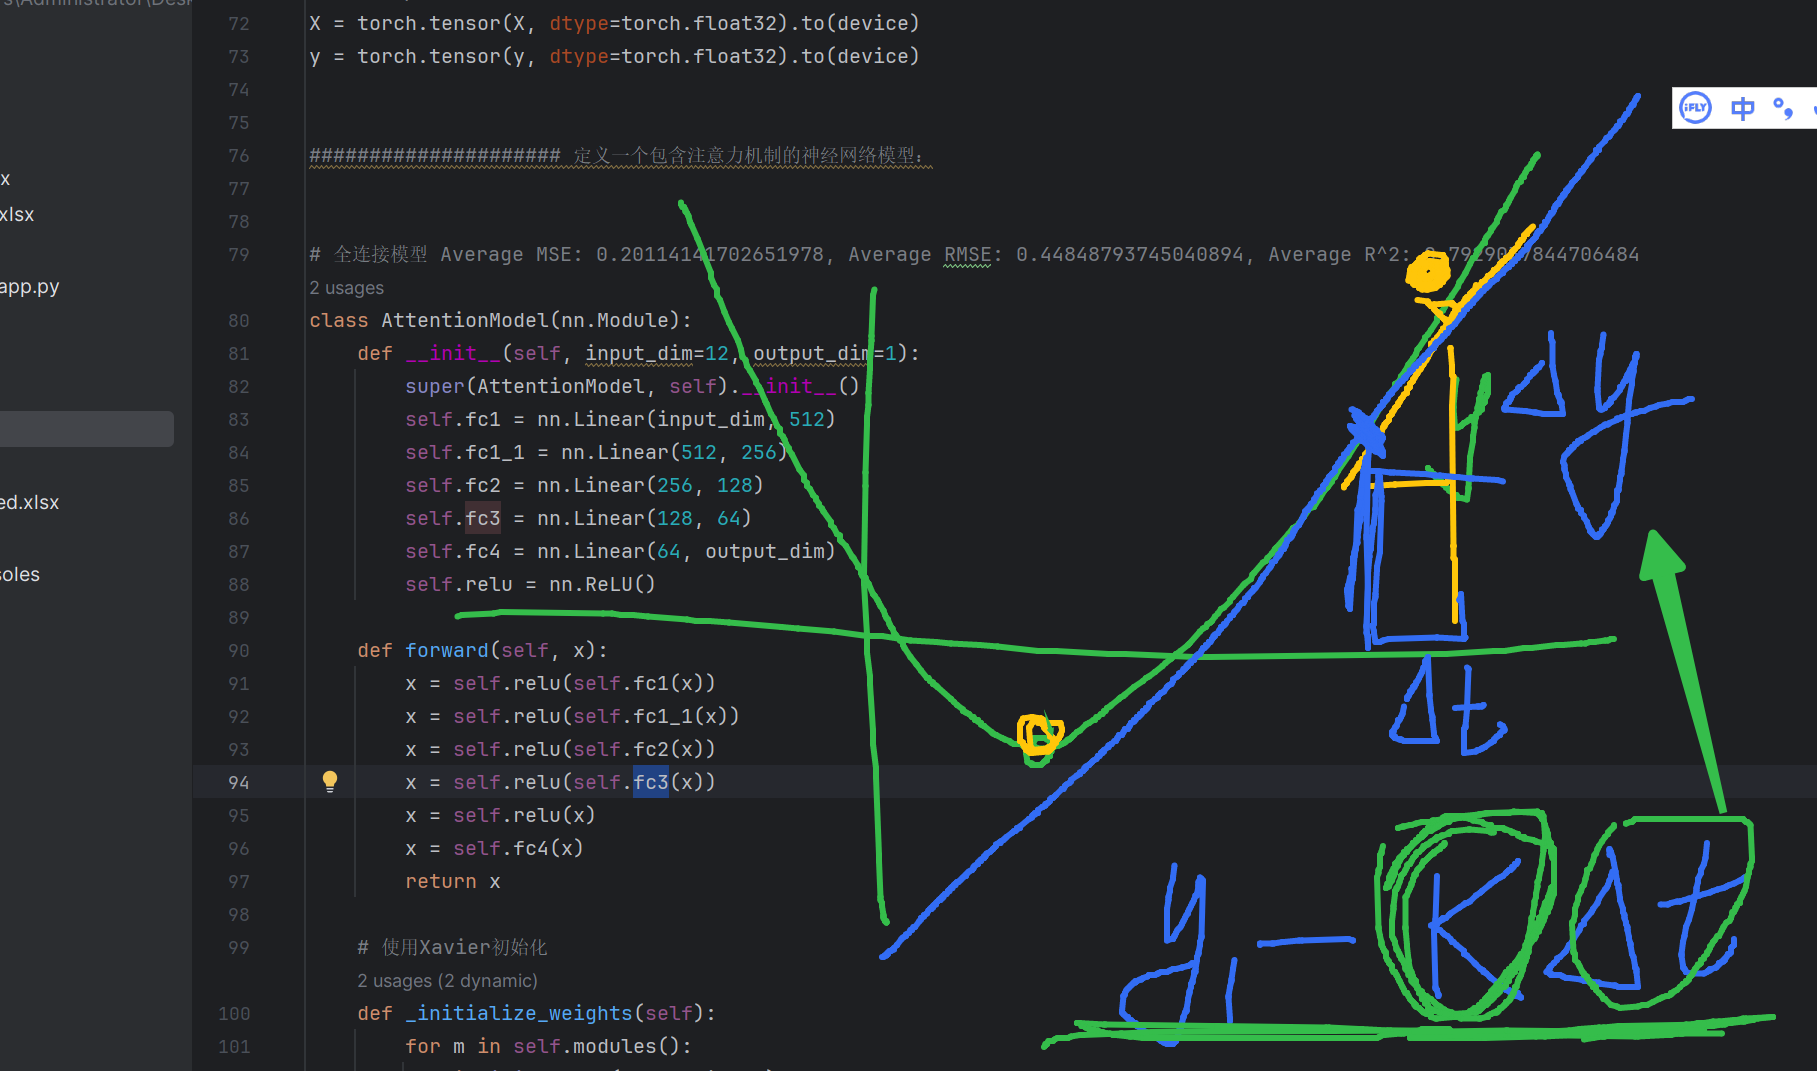Image resolution: width=1817 pixels, height=1071 pixels.
Task: Click 'self.fc1_1' on line 84
Action: point(465,452)
